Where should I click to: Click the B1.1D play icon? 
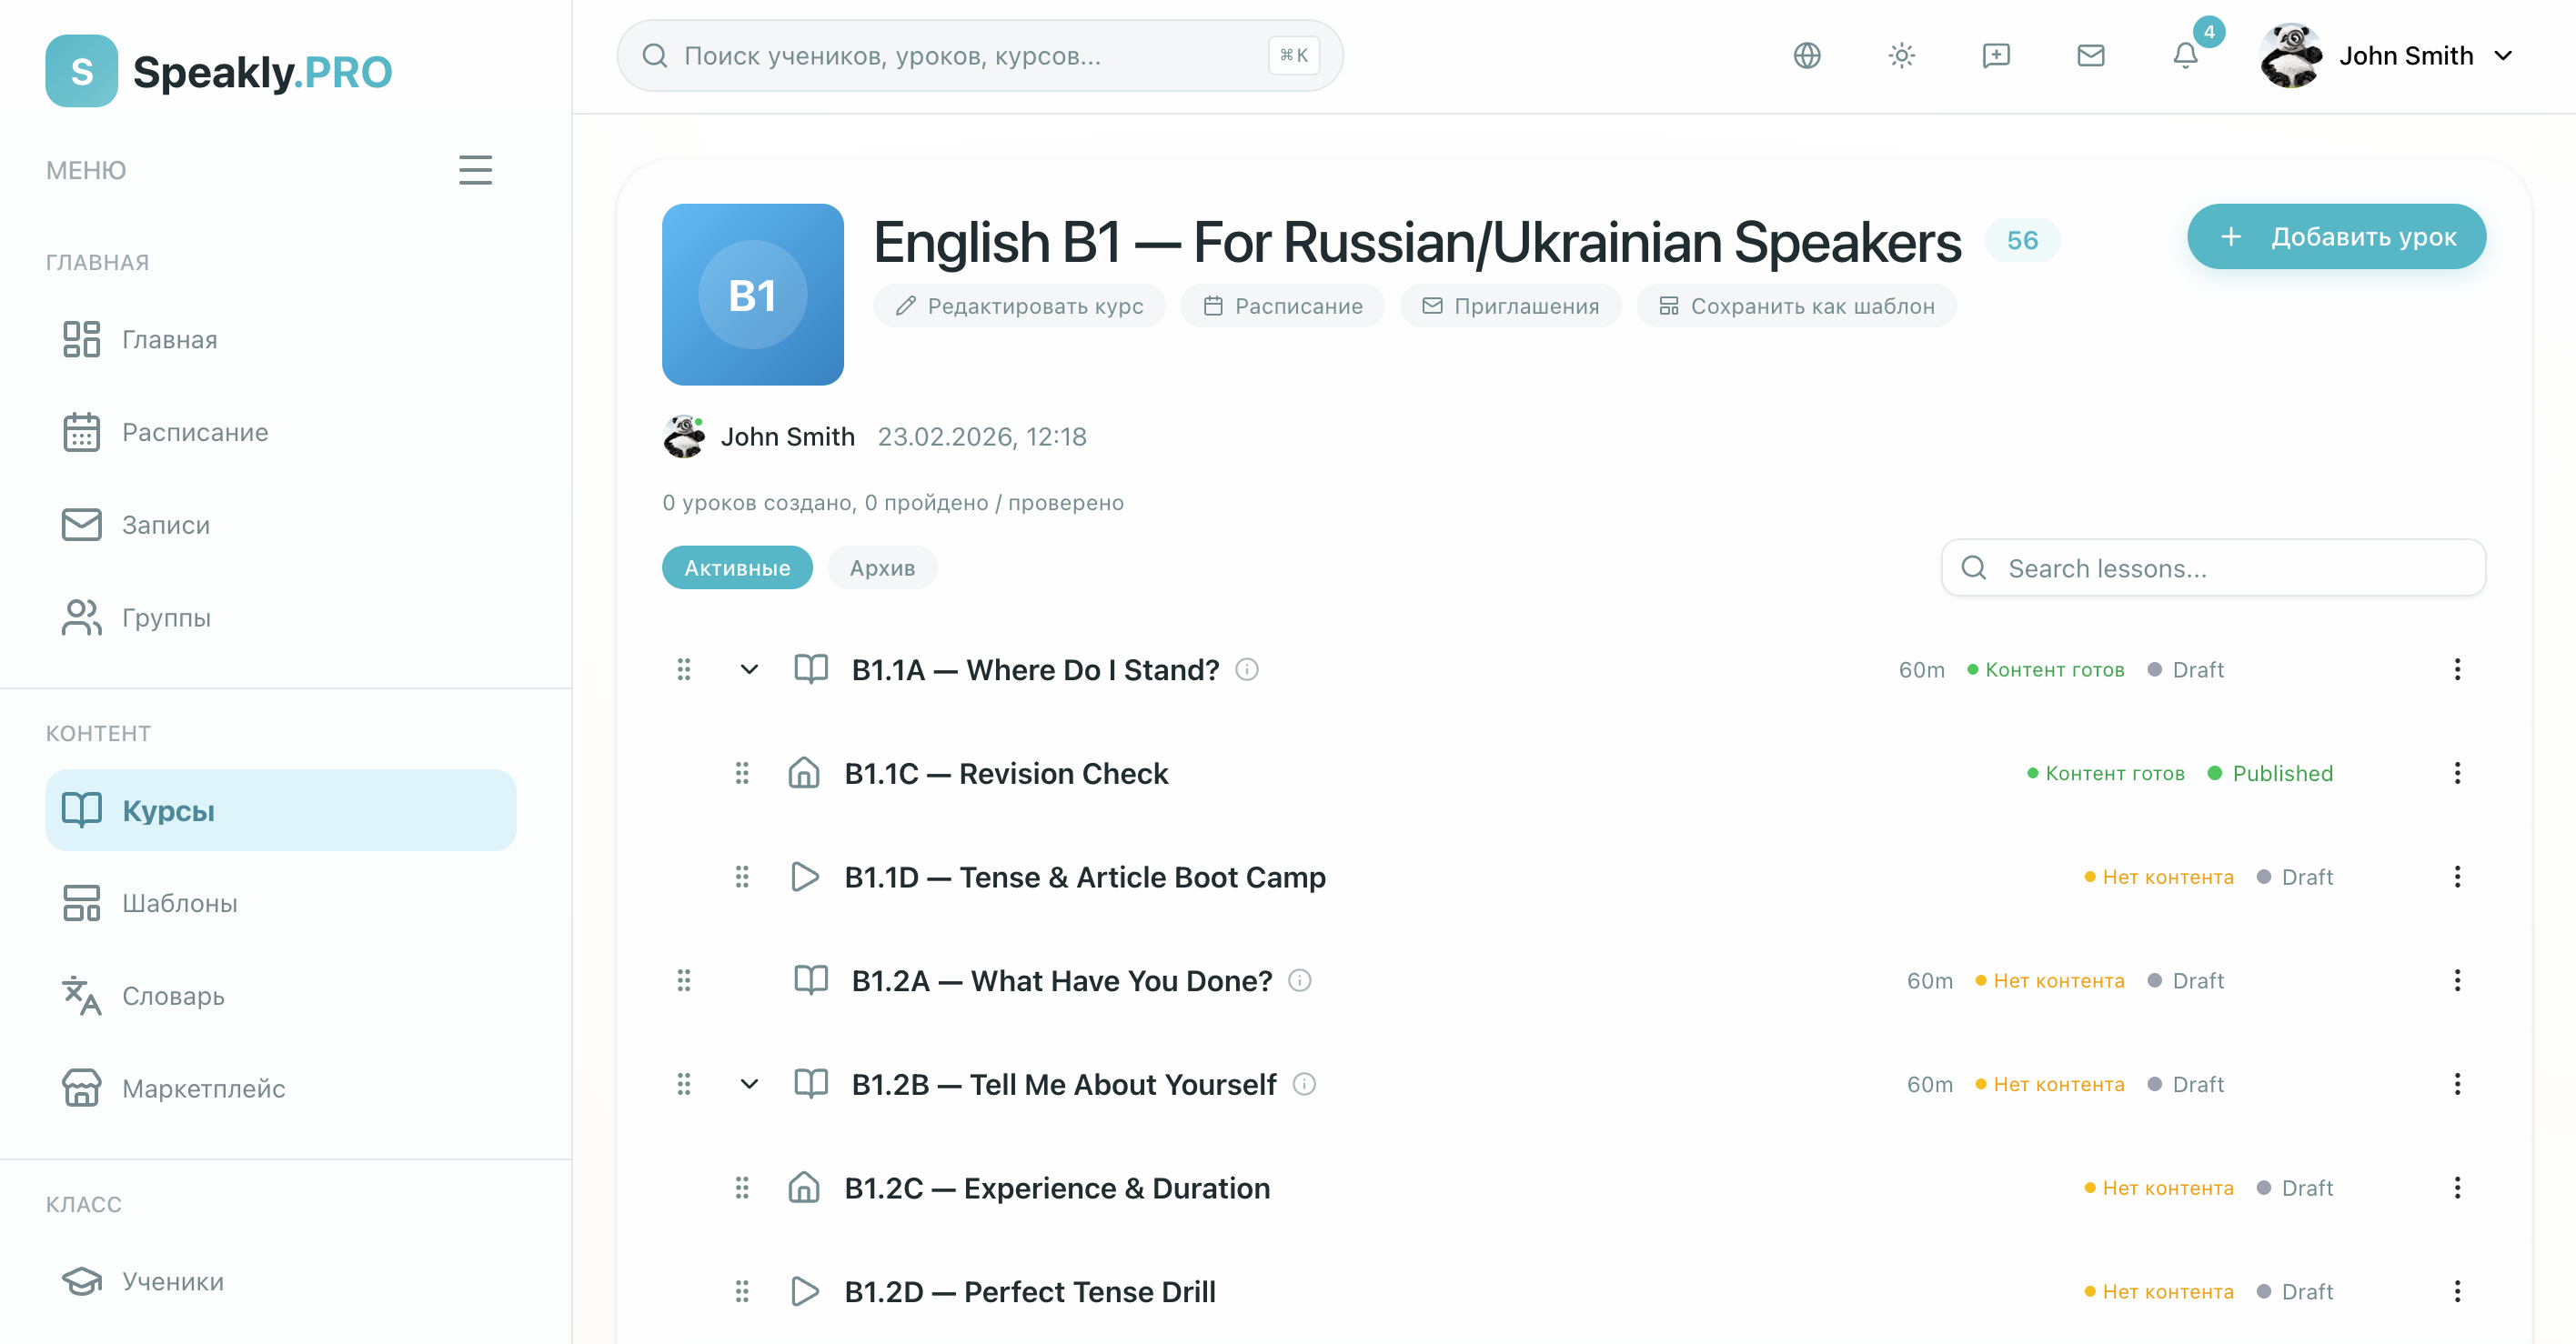804,877
